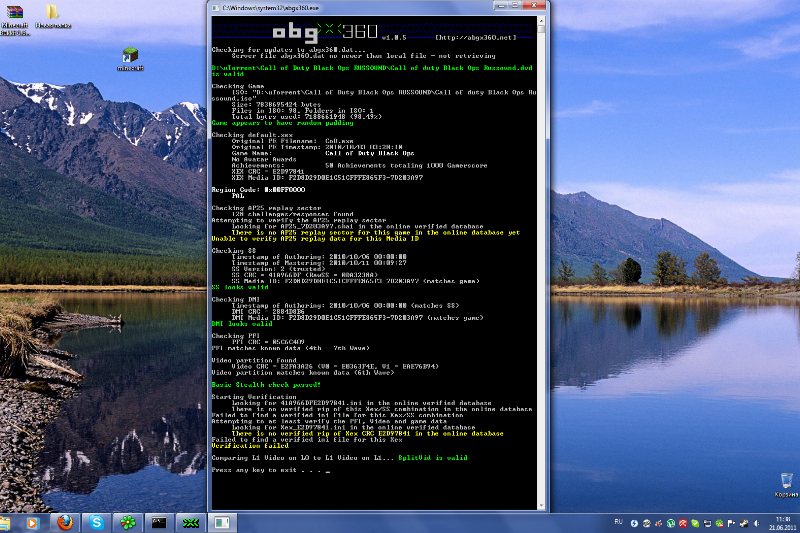Click the RU language indicator in the tray

tap(618, 522)
